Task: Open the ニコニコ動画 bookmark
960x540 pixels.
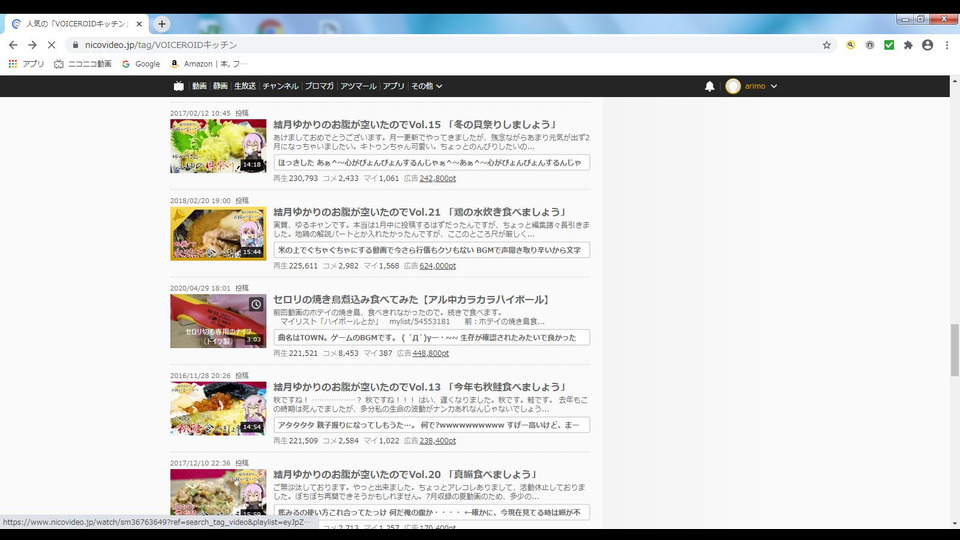Action: pos(83,64)
